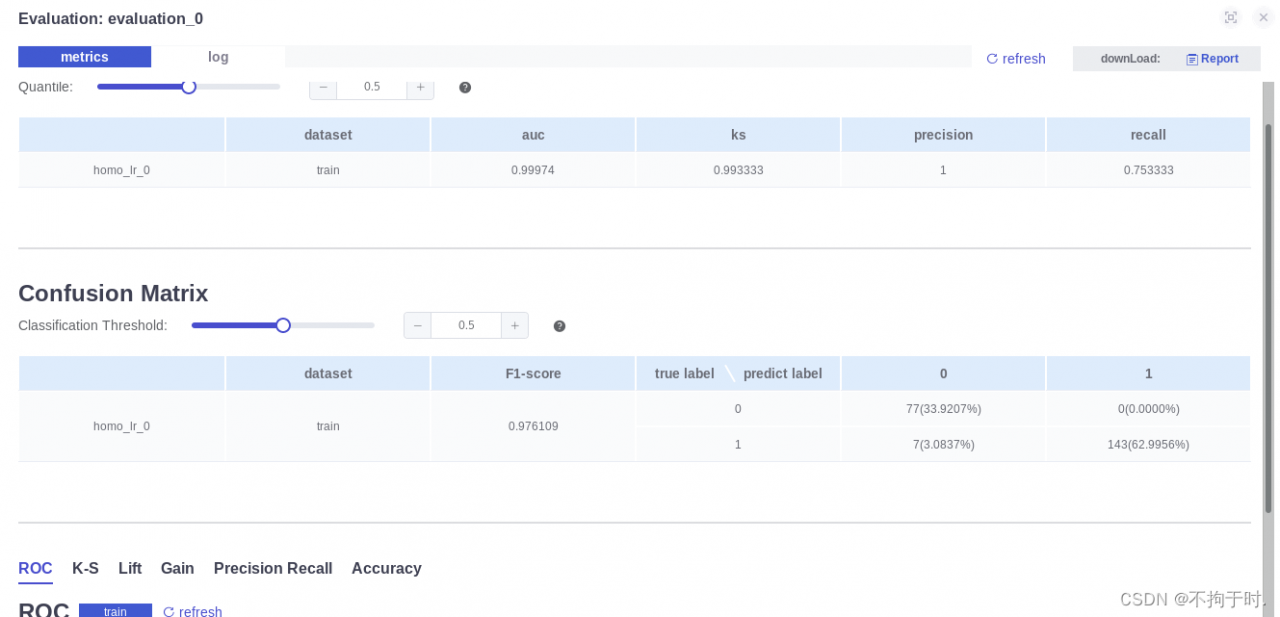Viewport: 1280px width, 617px height.
Task: Open the Accuracy tab
Action: (x=386, y=568)
